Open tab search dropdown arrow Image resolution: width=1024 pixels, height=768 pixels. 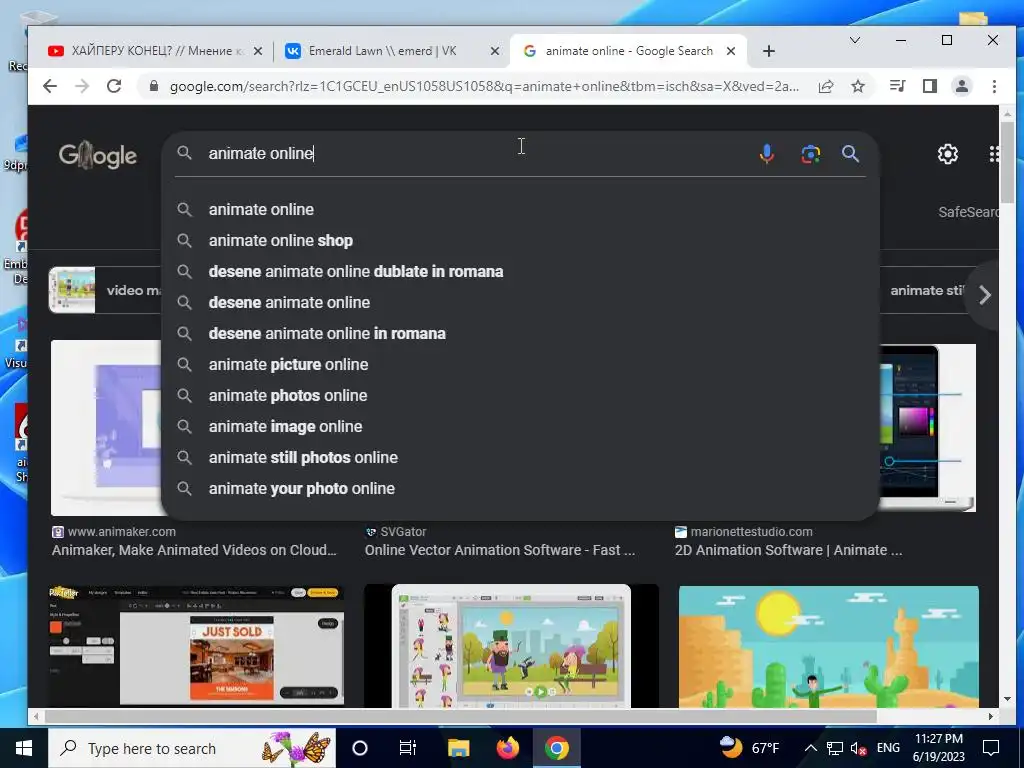point(854,40)
